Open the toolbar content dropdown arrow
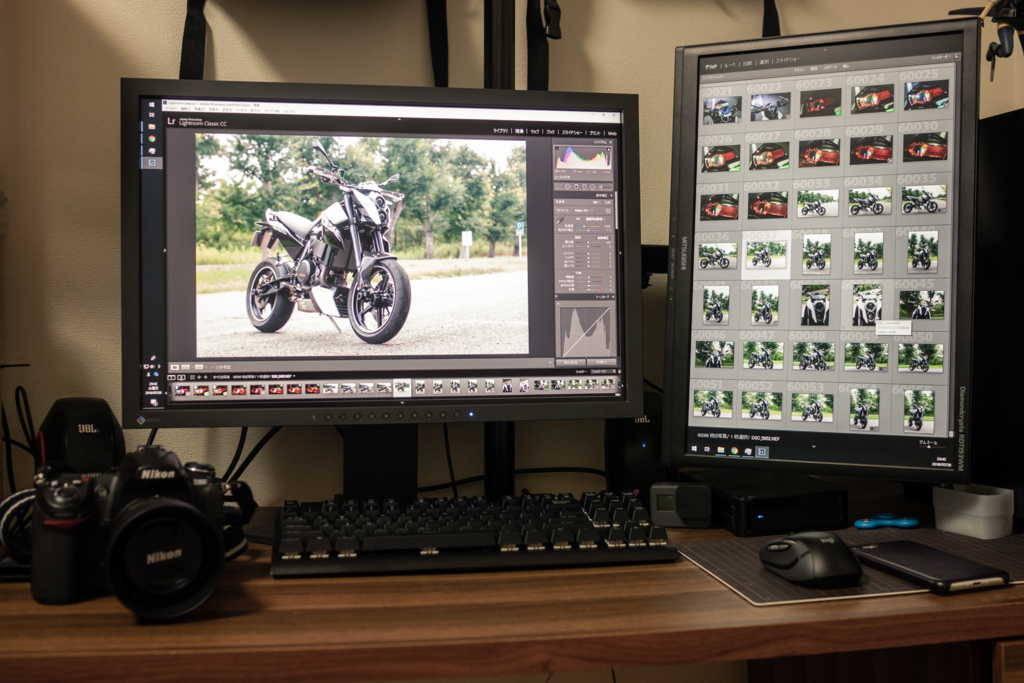The height and width of the screenshot is (683, 1024). (x=551, y=362)
